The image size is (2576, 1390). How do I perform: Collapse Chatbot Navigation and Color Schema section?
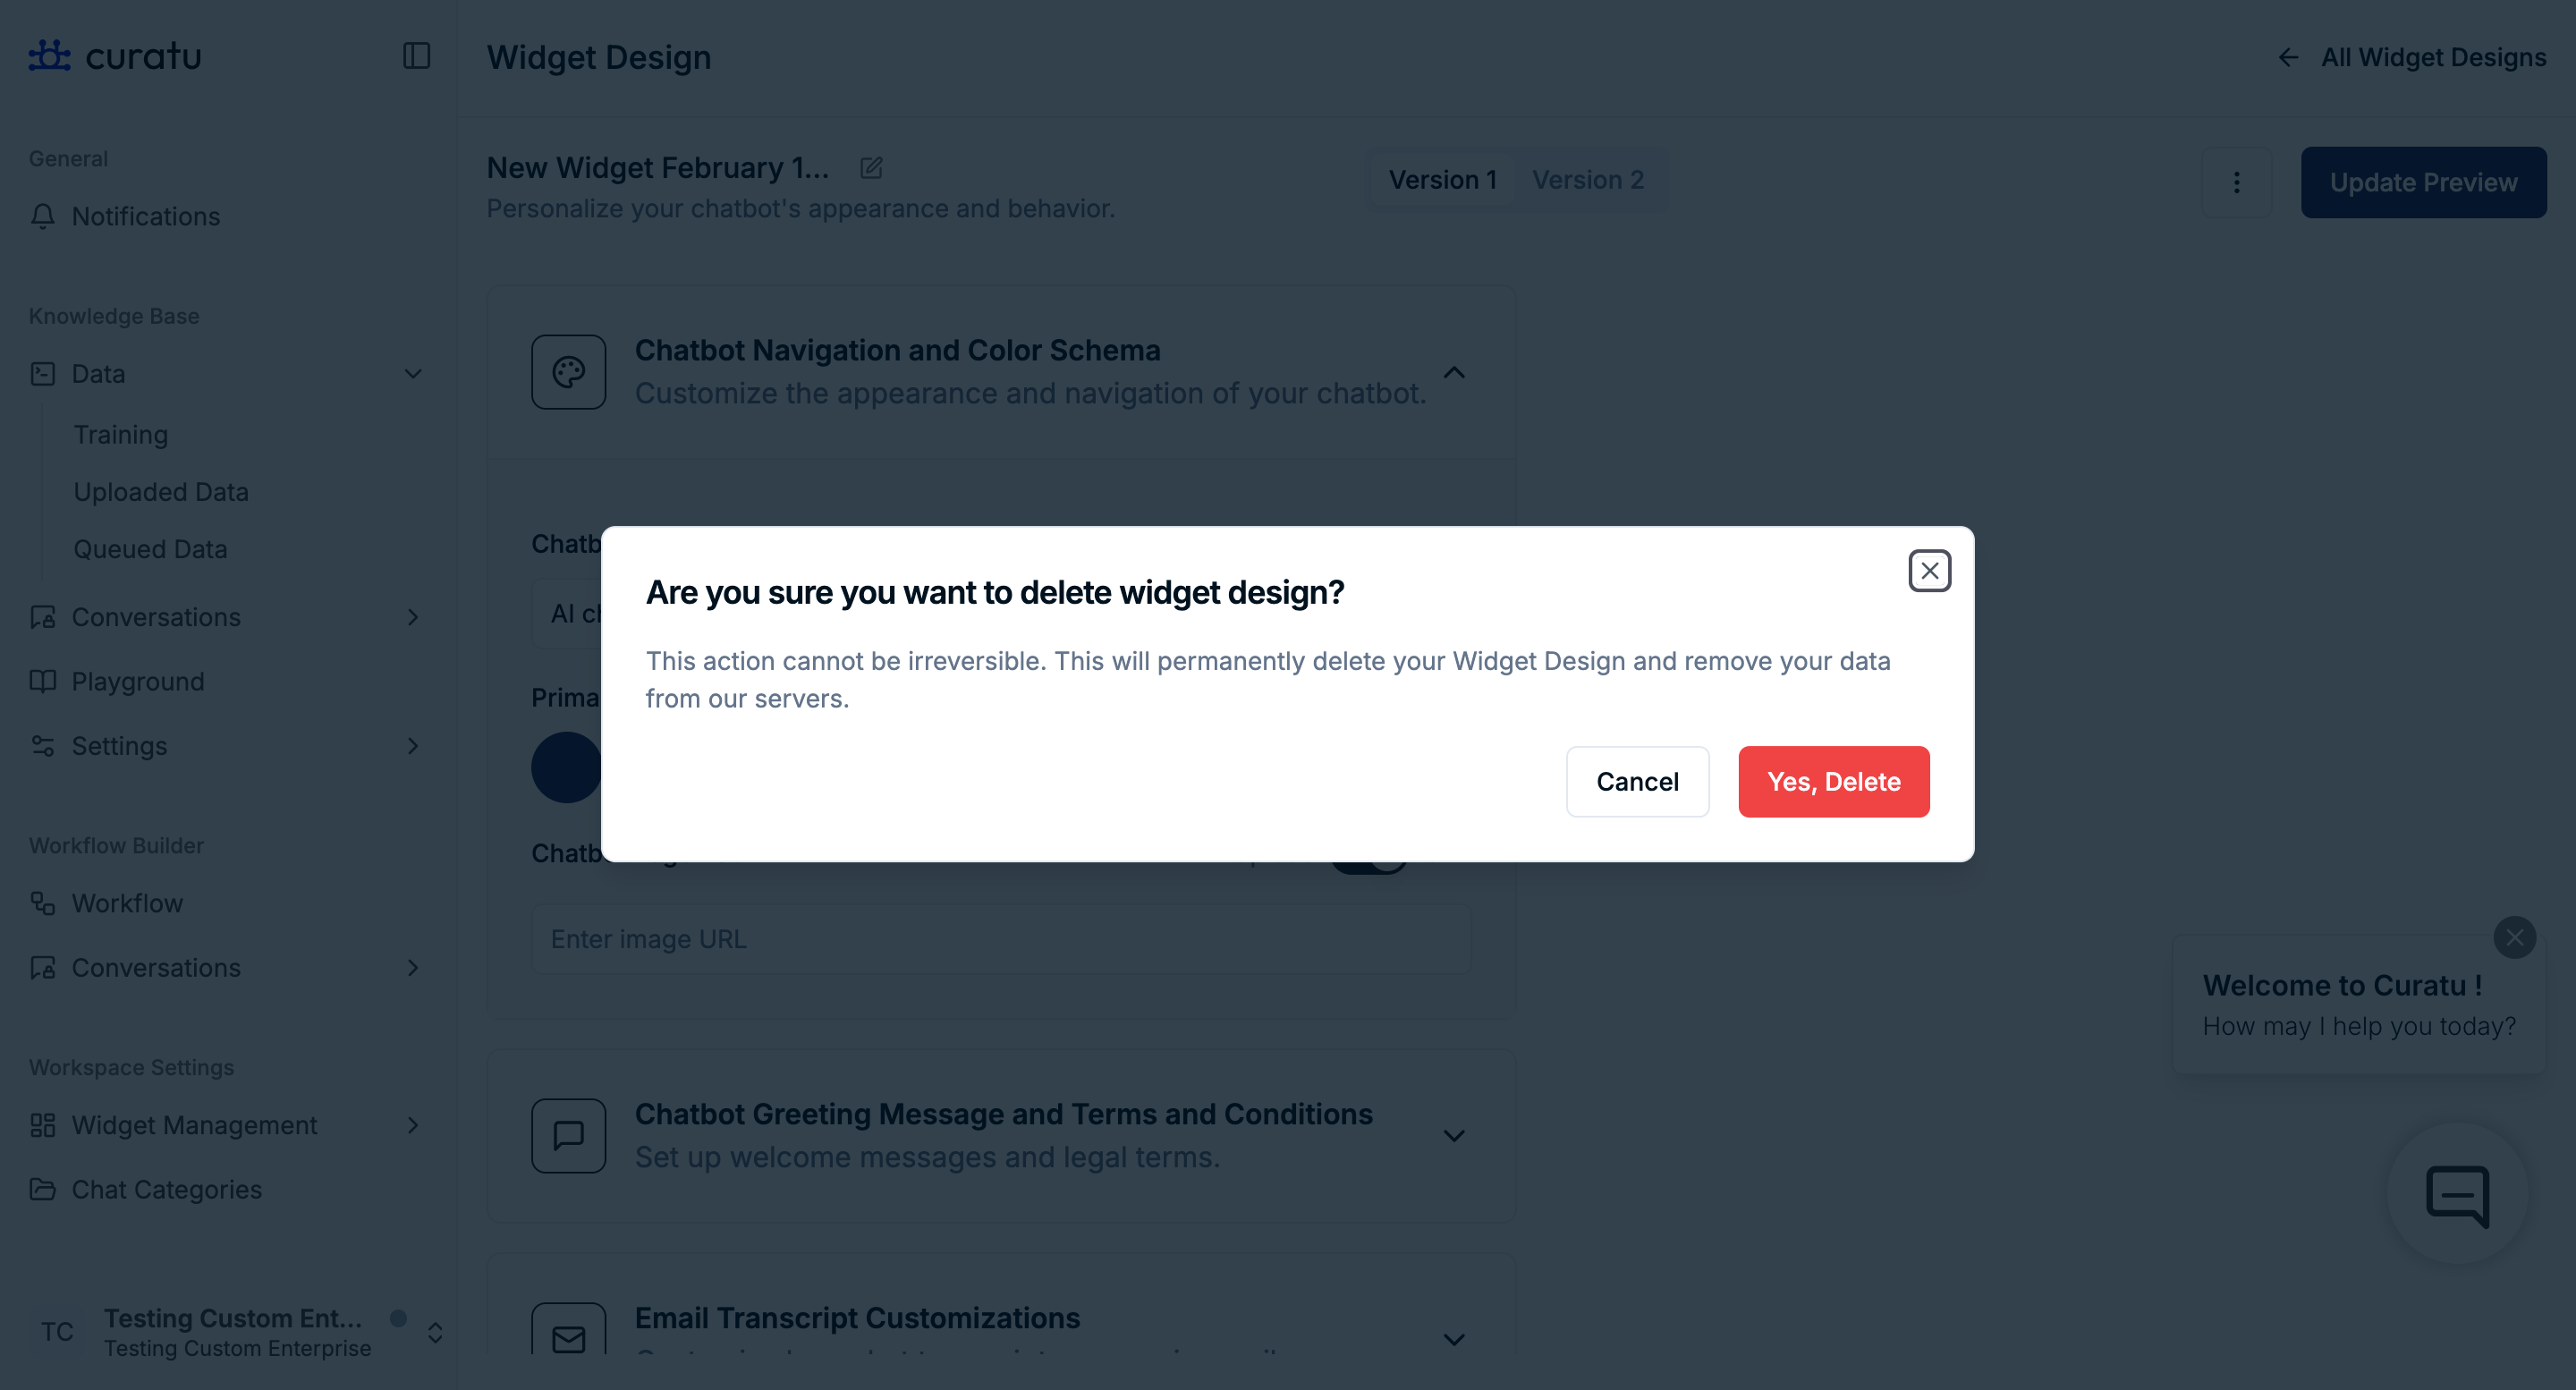pos(1454,372)
